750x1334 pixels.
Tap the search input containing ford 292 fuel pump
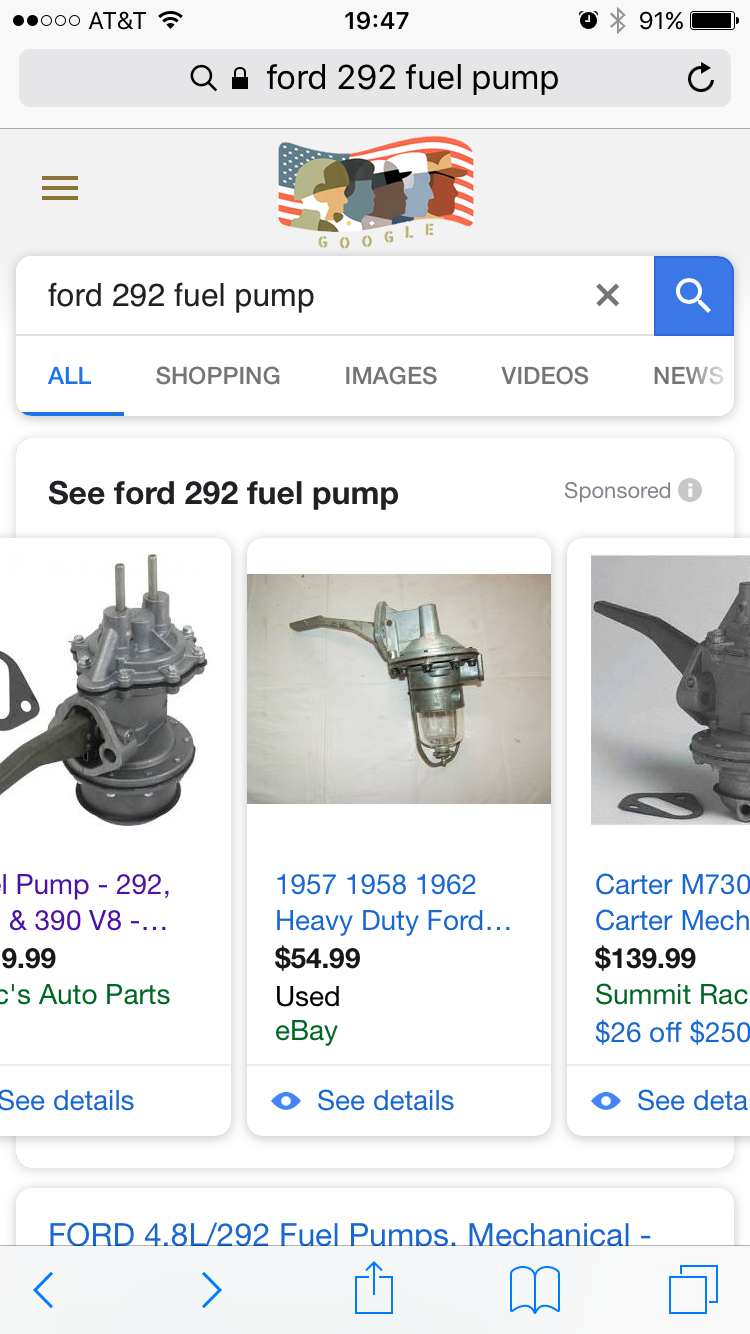tap(300, 295)
